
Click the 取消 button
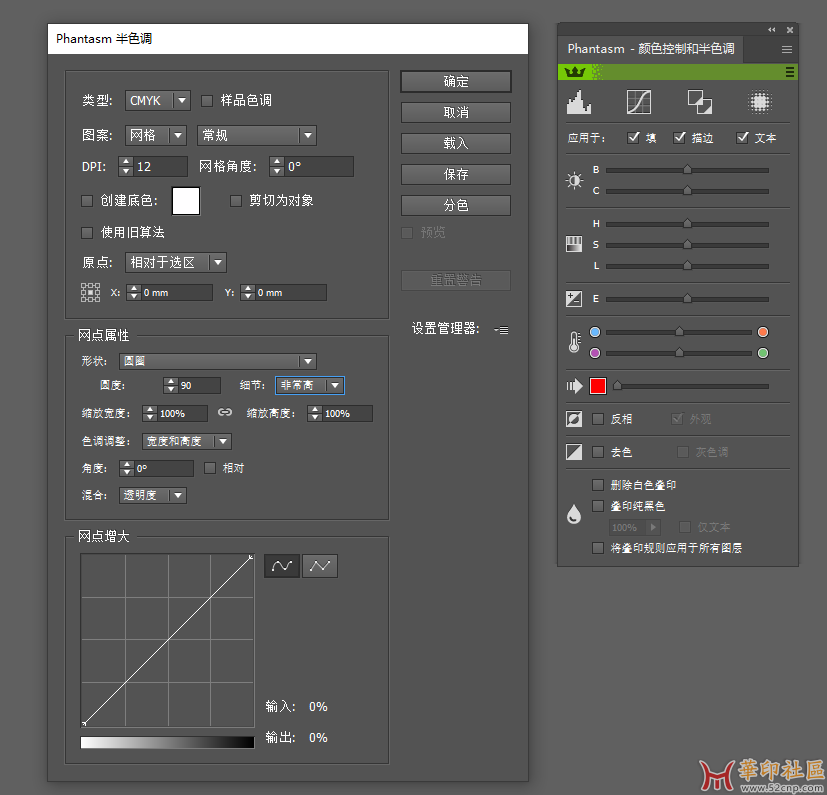pos(456,112)
